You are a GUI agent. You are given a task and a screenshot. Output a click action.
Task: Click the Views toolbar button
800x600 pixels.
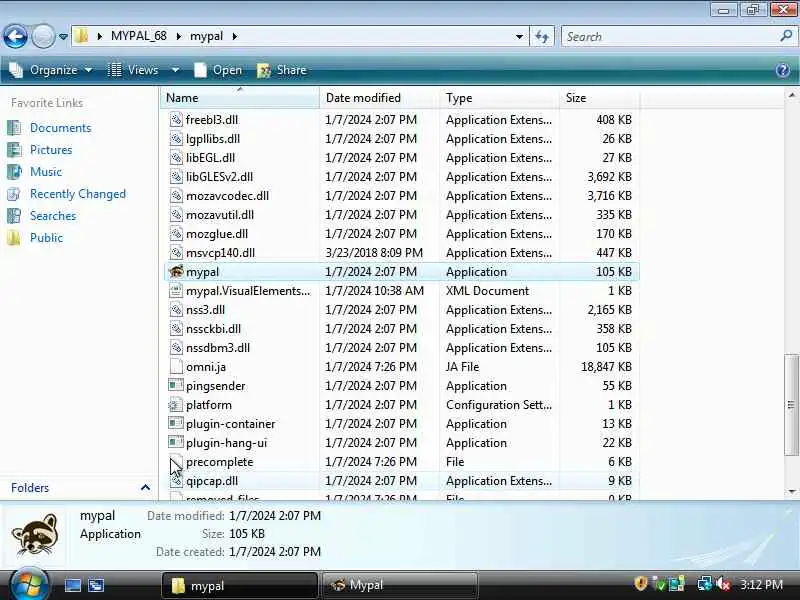point(133,70)
